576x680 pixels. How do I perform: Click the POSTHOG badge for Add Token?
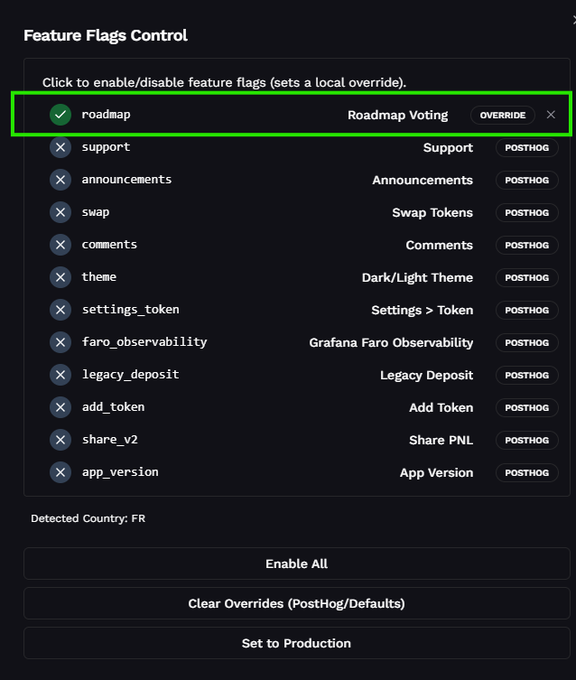click(x=527, y=408)
